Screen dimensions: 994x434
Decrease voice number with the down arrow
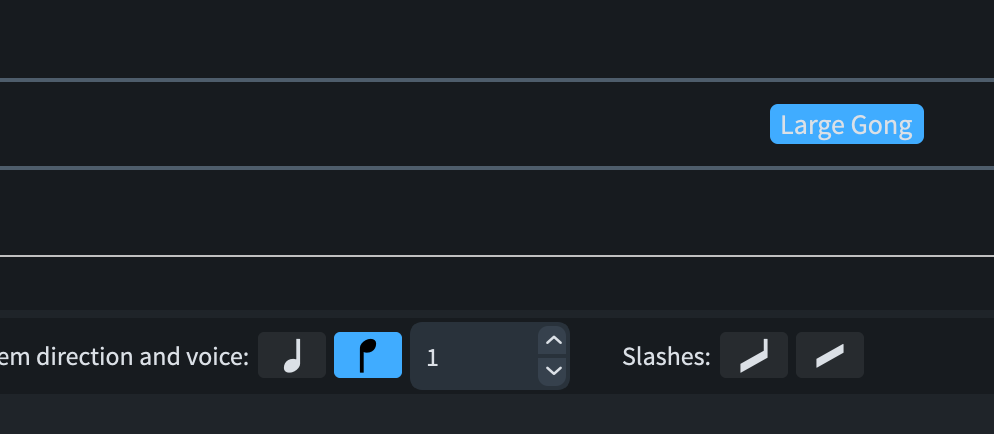[x=554, y=371]
